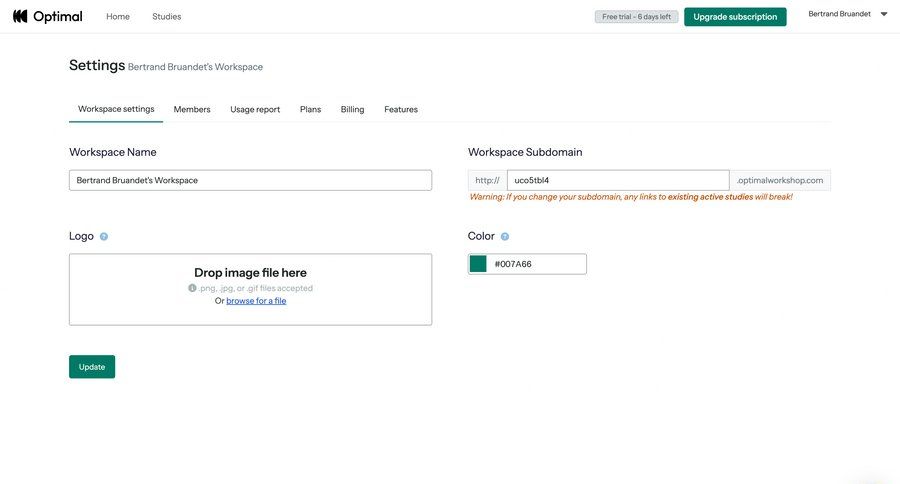
Task: Switch to the Members tab
Action: [192, 109]
